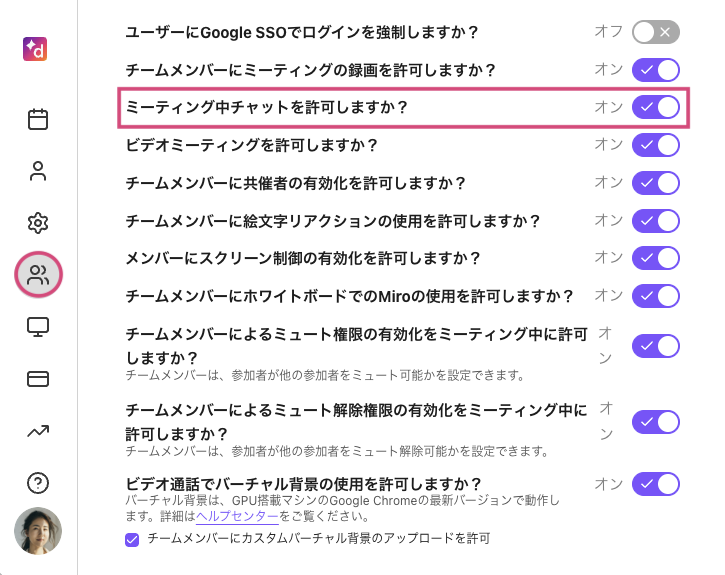Open the help question mark icon
This screenshot has height=575, width=725.
[x=38, y=483]
